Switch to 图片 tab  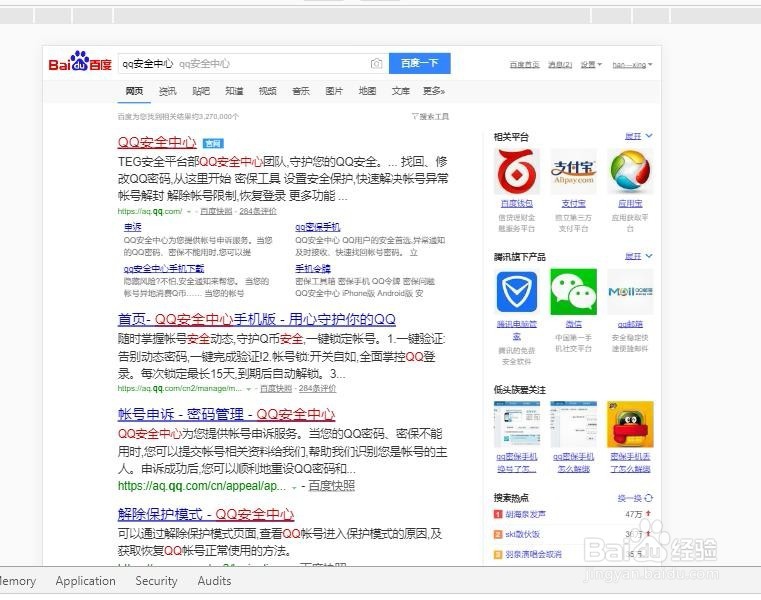coord(334,91)
